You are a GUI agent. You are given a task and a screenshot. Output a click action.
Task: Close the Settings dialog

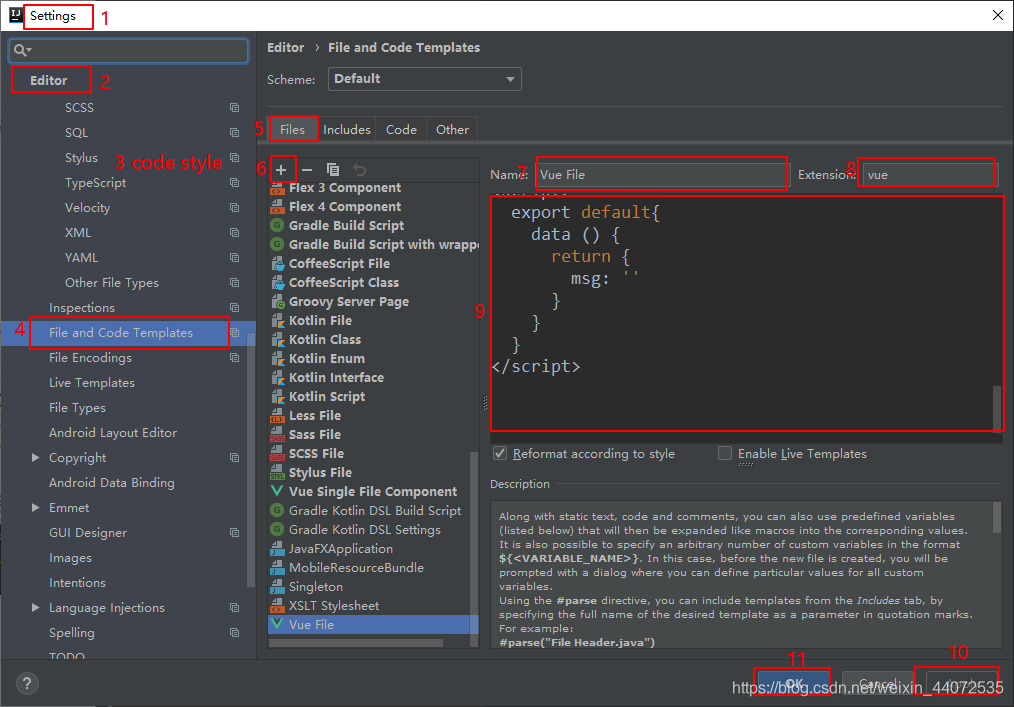tap(998, 15)
